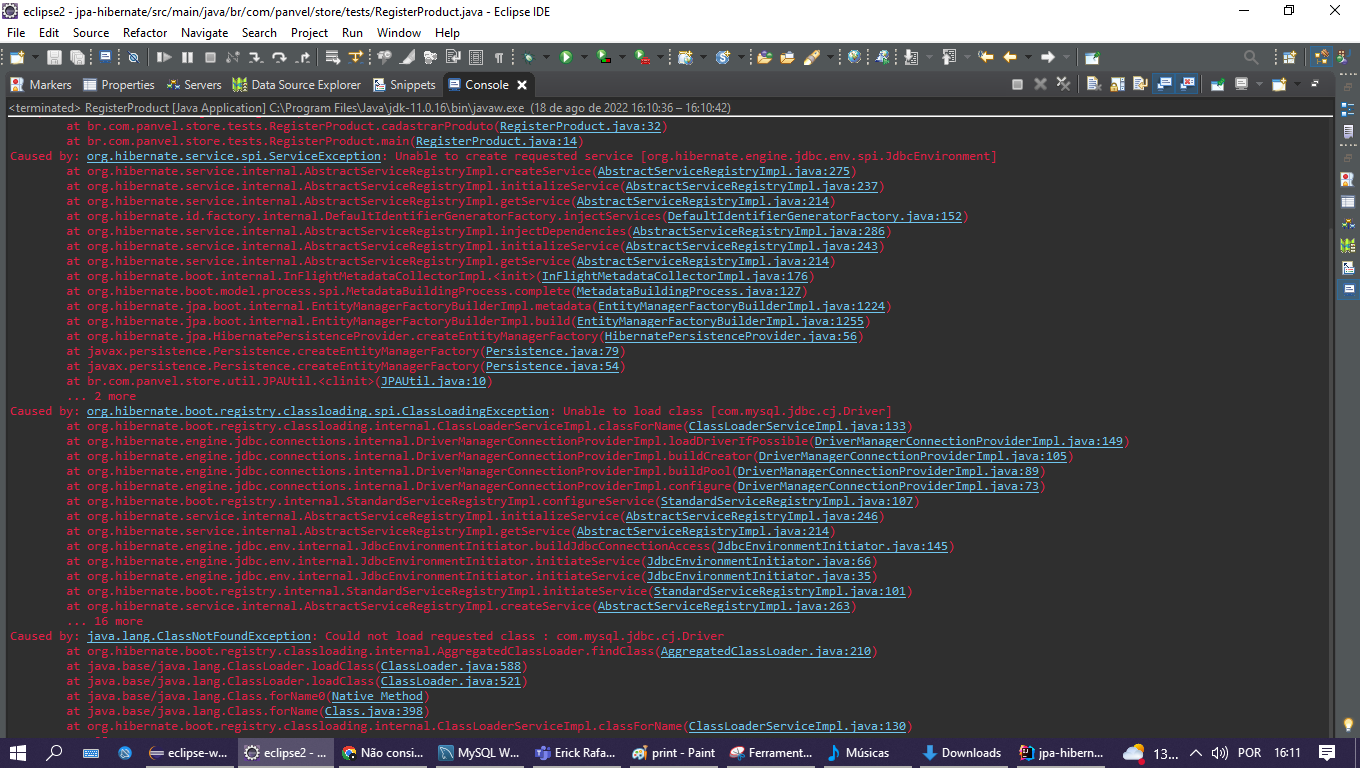Screen dimensions: 1360x768
Task: Open the Coverage dropdown arrow
Action: [622, 57]
